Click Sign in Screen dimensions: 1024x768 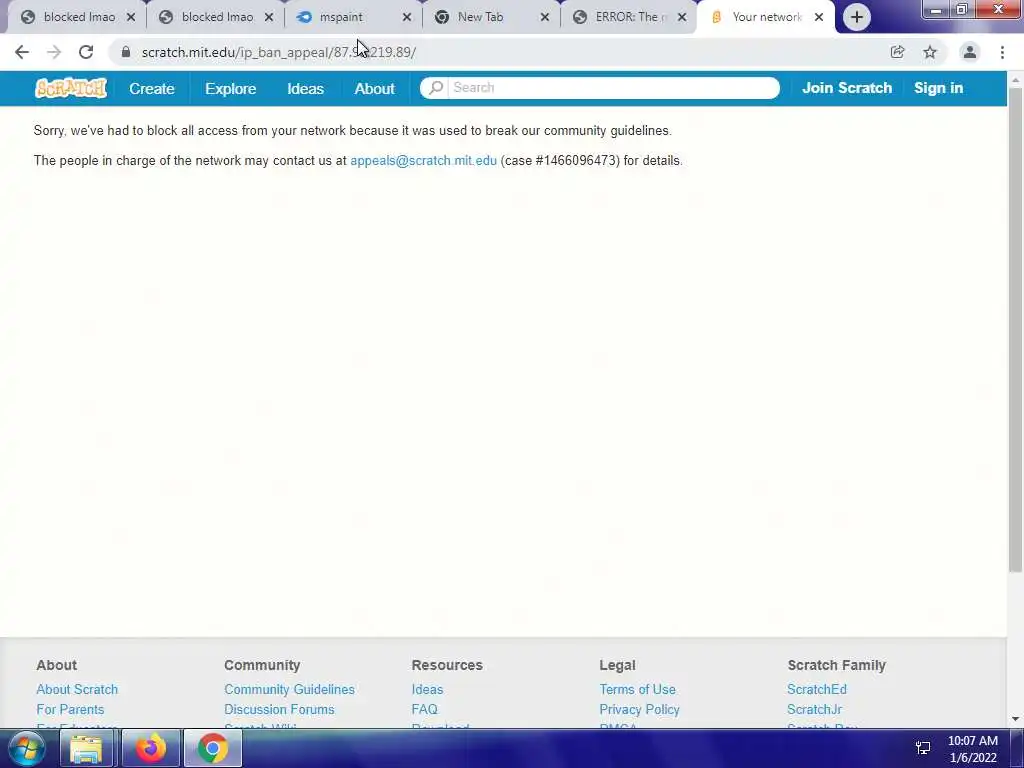(938, 88)
